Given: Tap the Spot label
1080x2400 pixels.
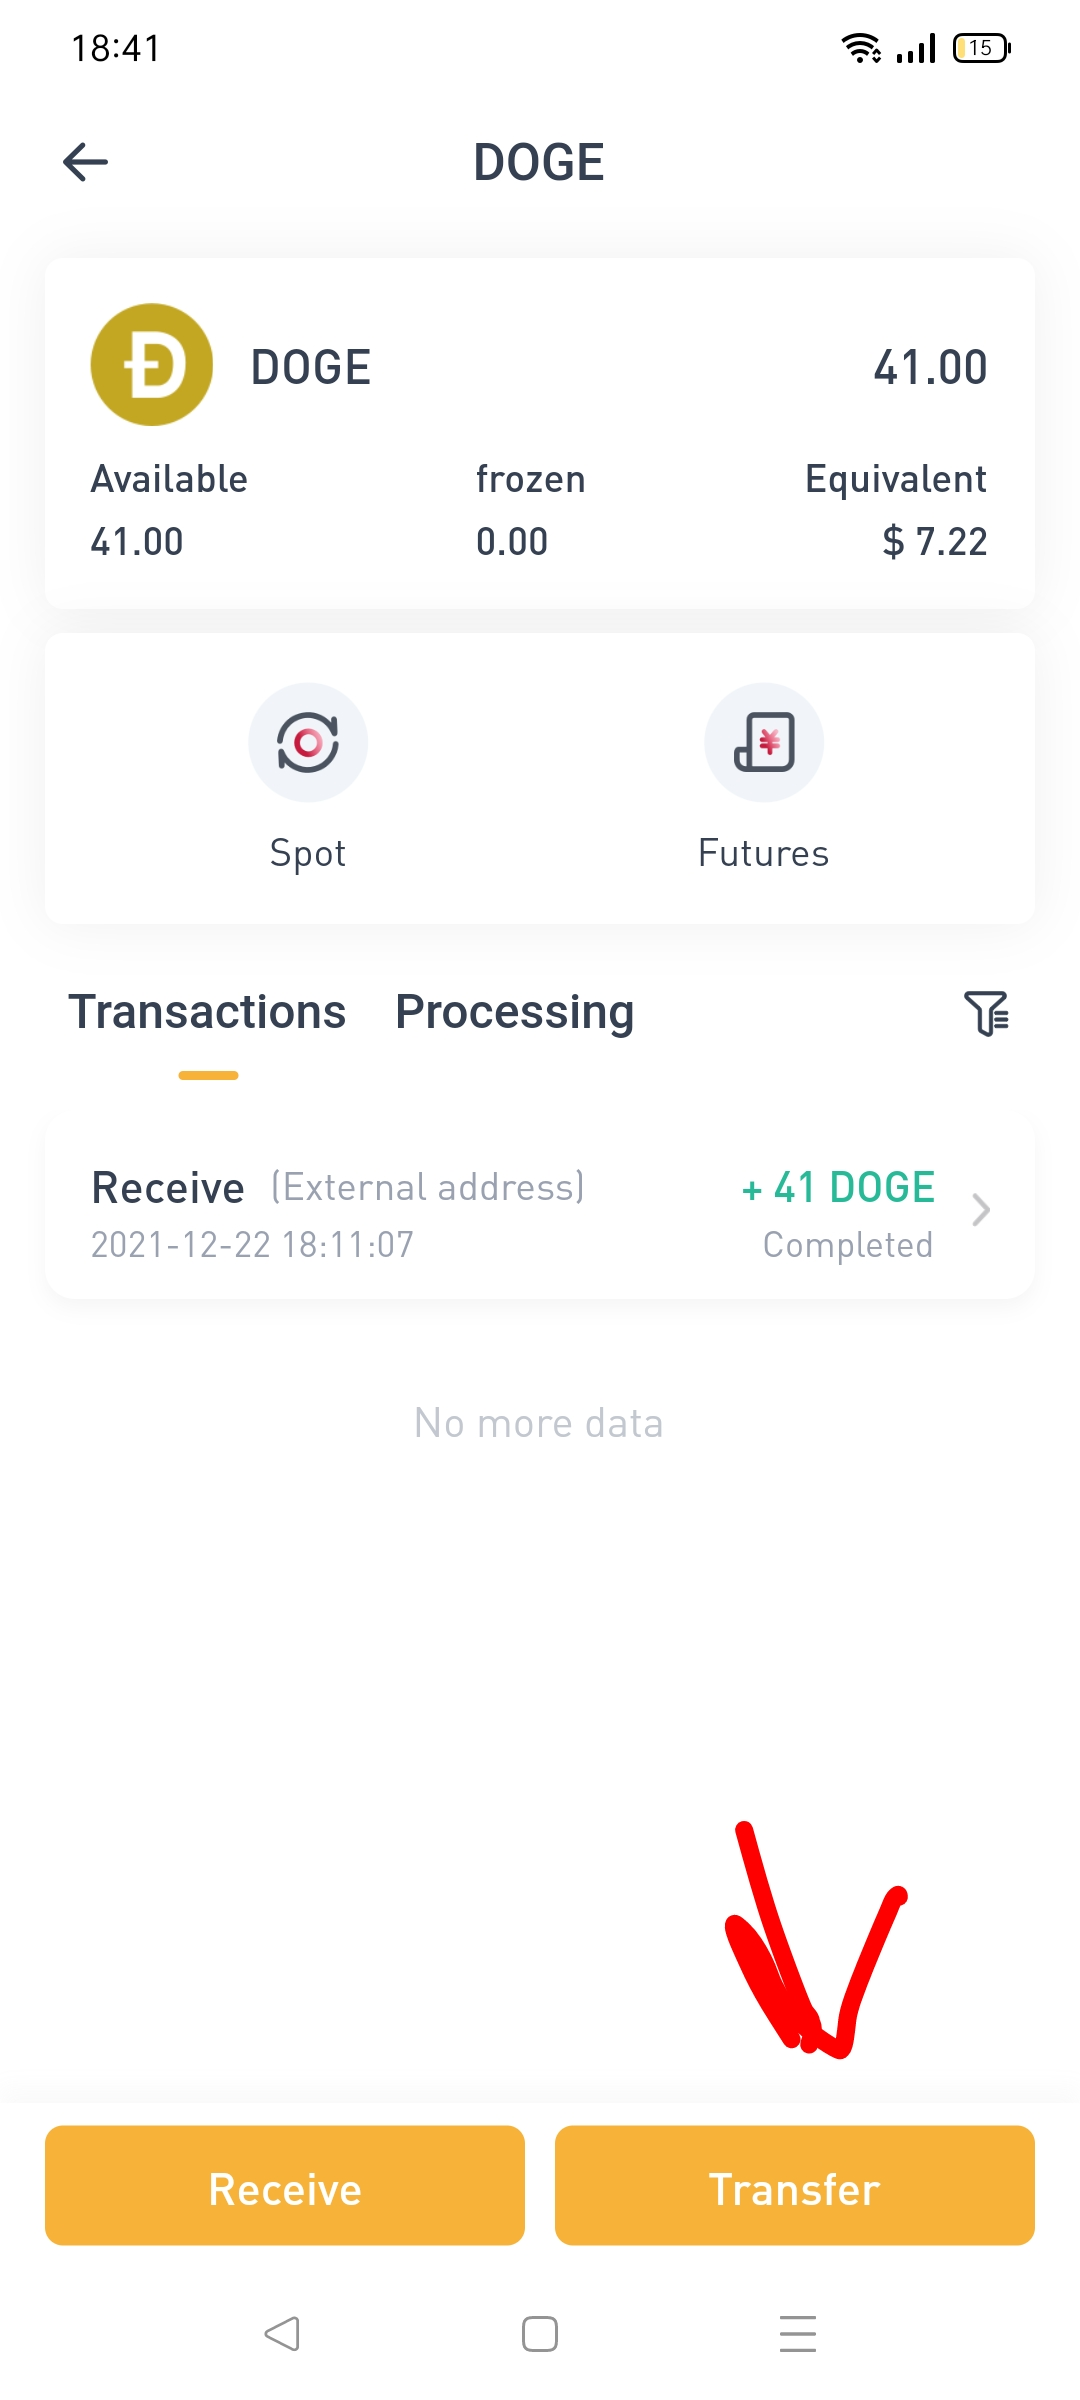Looking at the screenshot, I should [308, 855].
